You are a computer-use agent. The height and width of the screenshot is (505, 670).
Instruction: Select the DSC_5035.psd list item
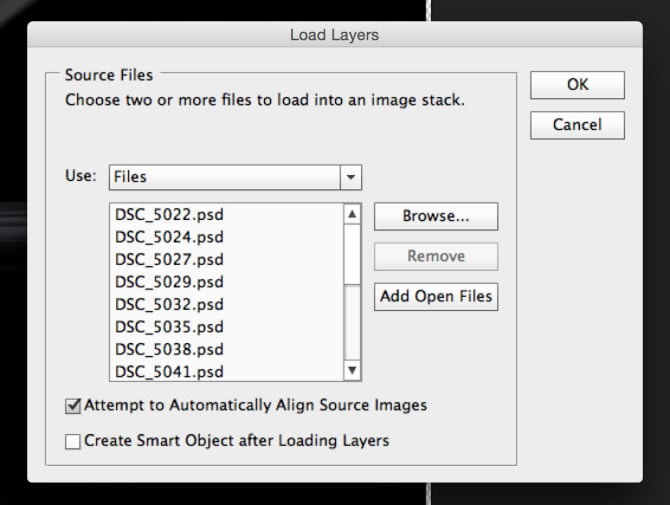(x=169, y=326)
